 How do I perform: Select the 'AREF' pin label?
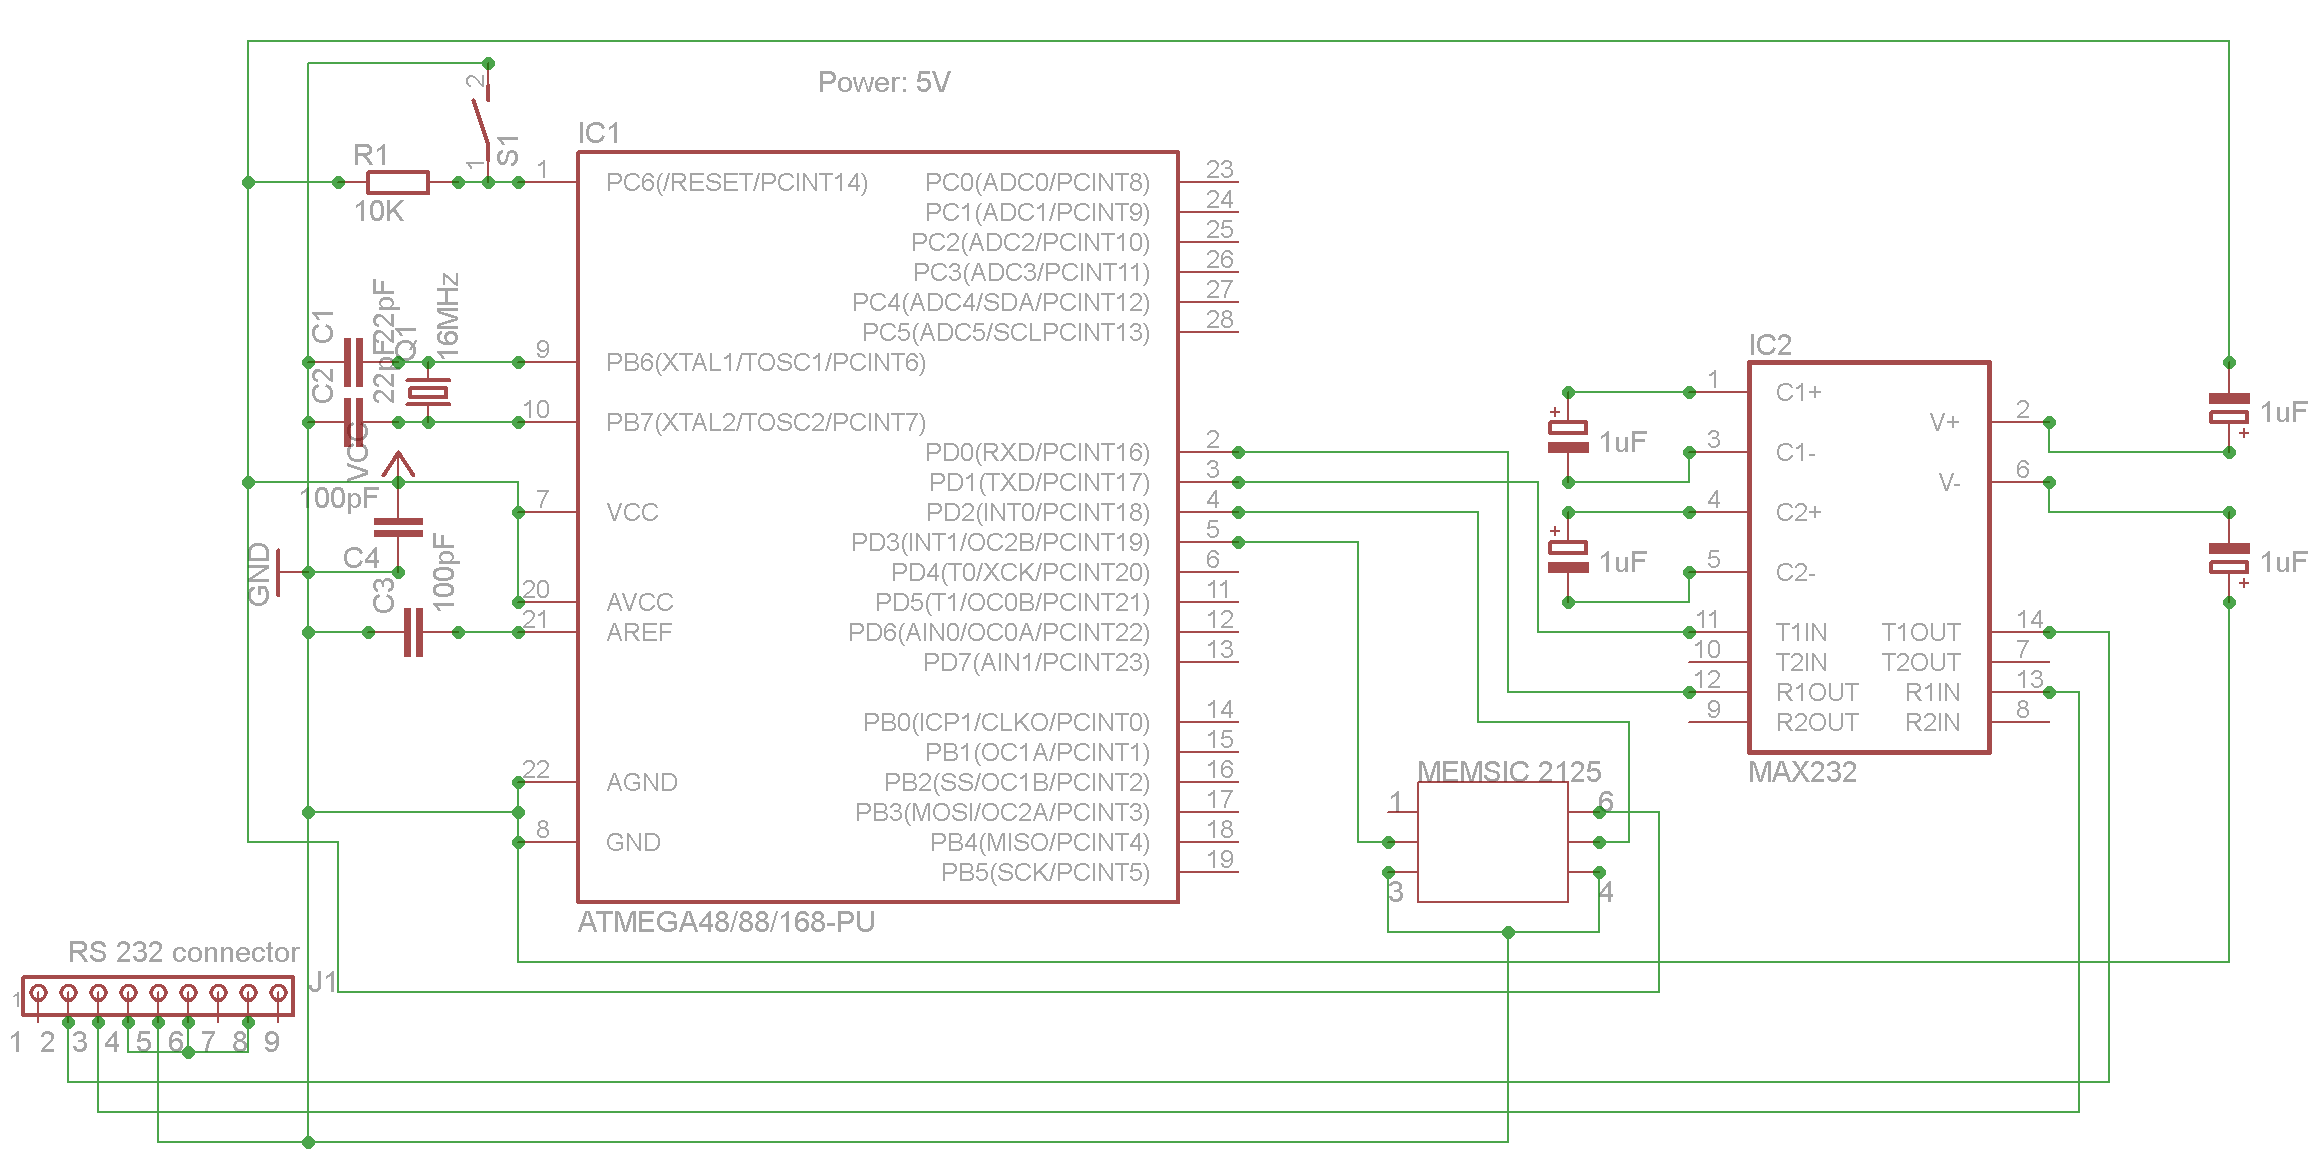(639, 632)
